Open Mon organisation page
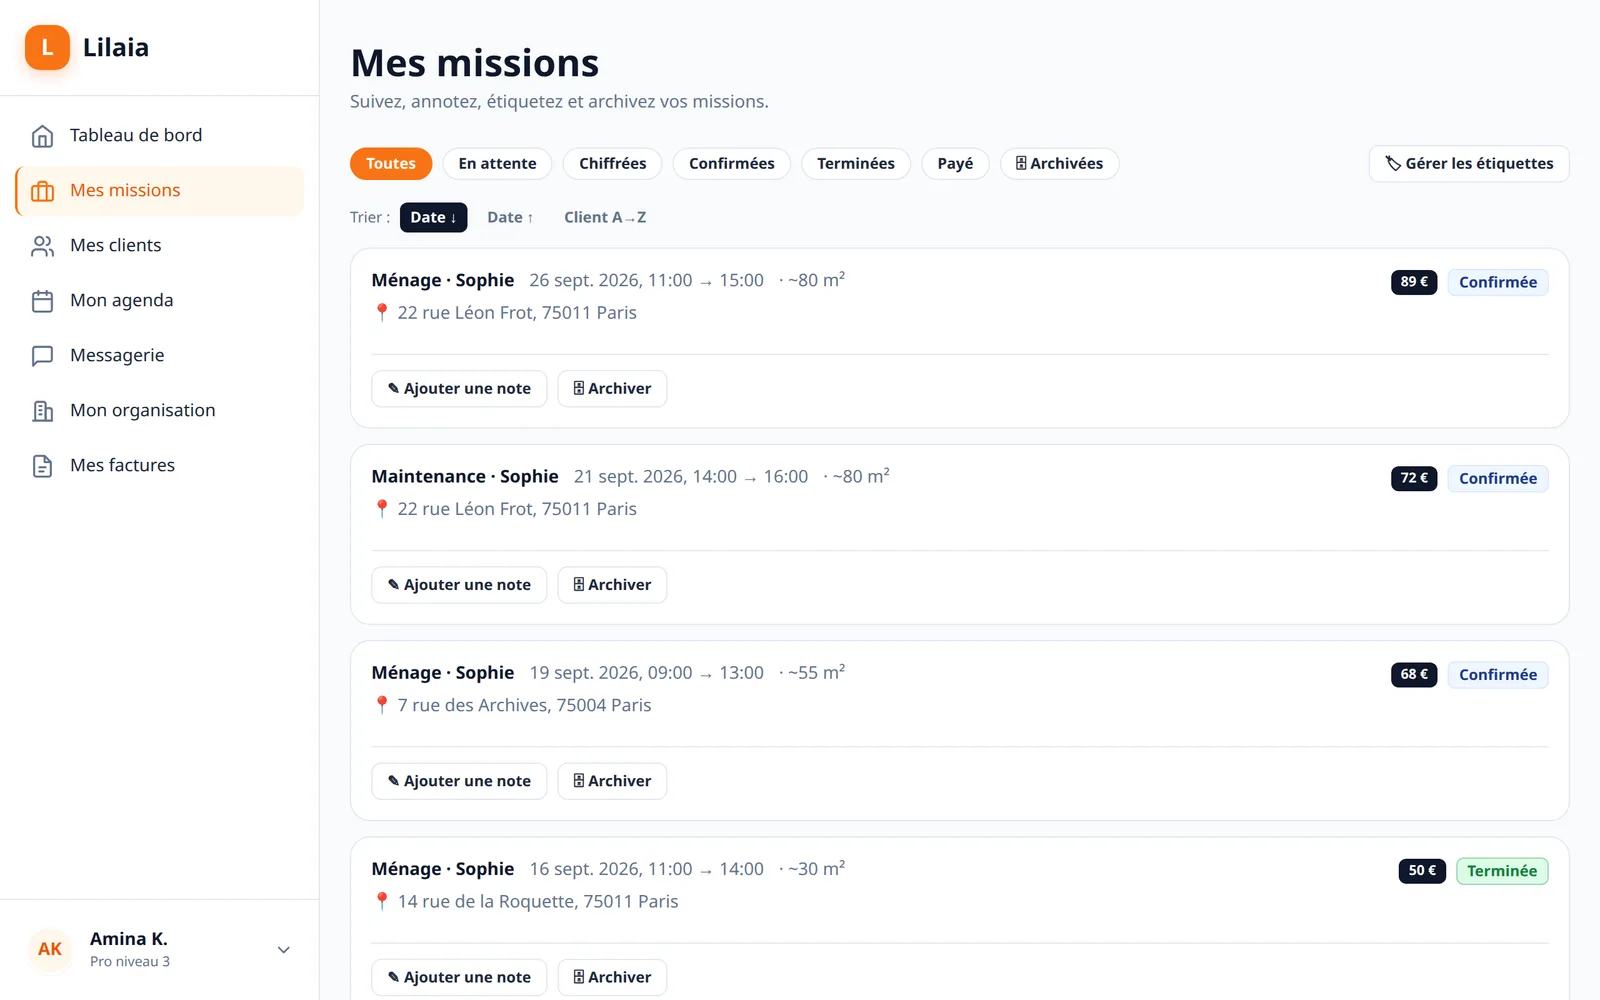Screen dimensions: 1600x1000 click(160, 410)
